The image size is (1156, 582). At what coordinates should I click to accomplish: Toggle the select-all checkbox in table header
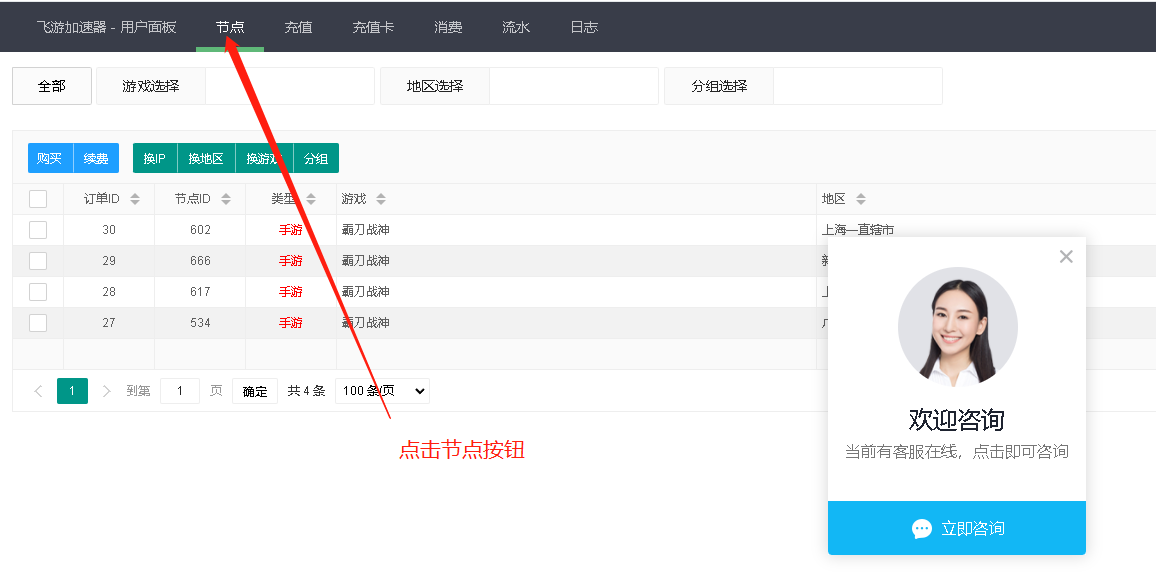(x=38, y=199)
